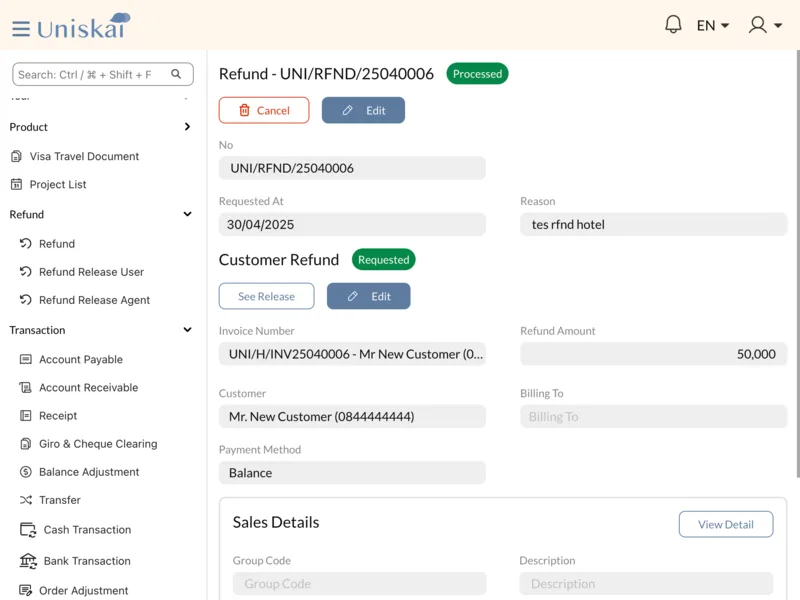Click the Refund Release Agent icon
Image resolution: width=800 pixels, height=600 pixels.
pyautogui.click(x=26, y=300)
